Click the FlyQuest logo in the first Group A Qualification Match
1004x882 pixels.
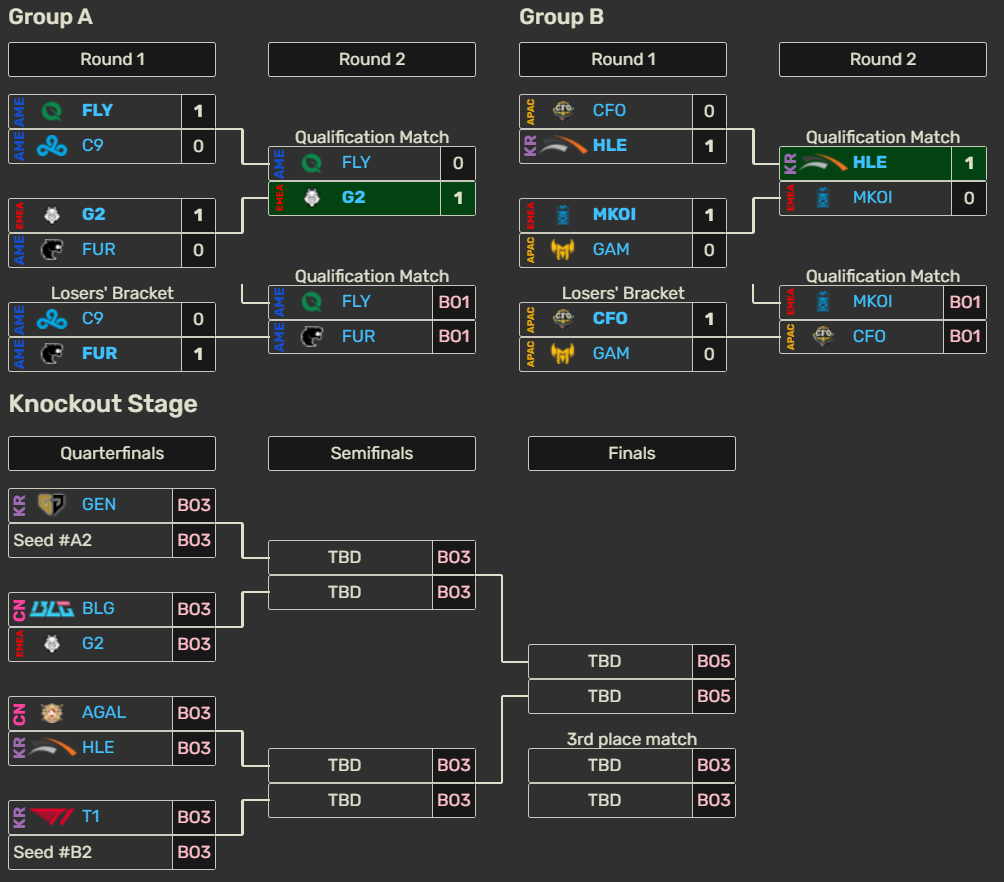[x=312, y=163]
